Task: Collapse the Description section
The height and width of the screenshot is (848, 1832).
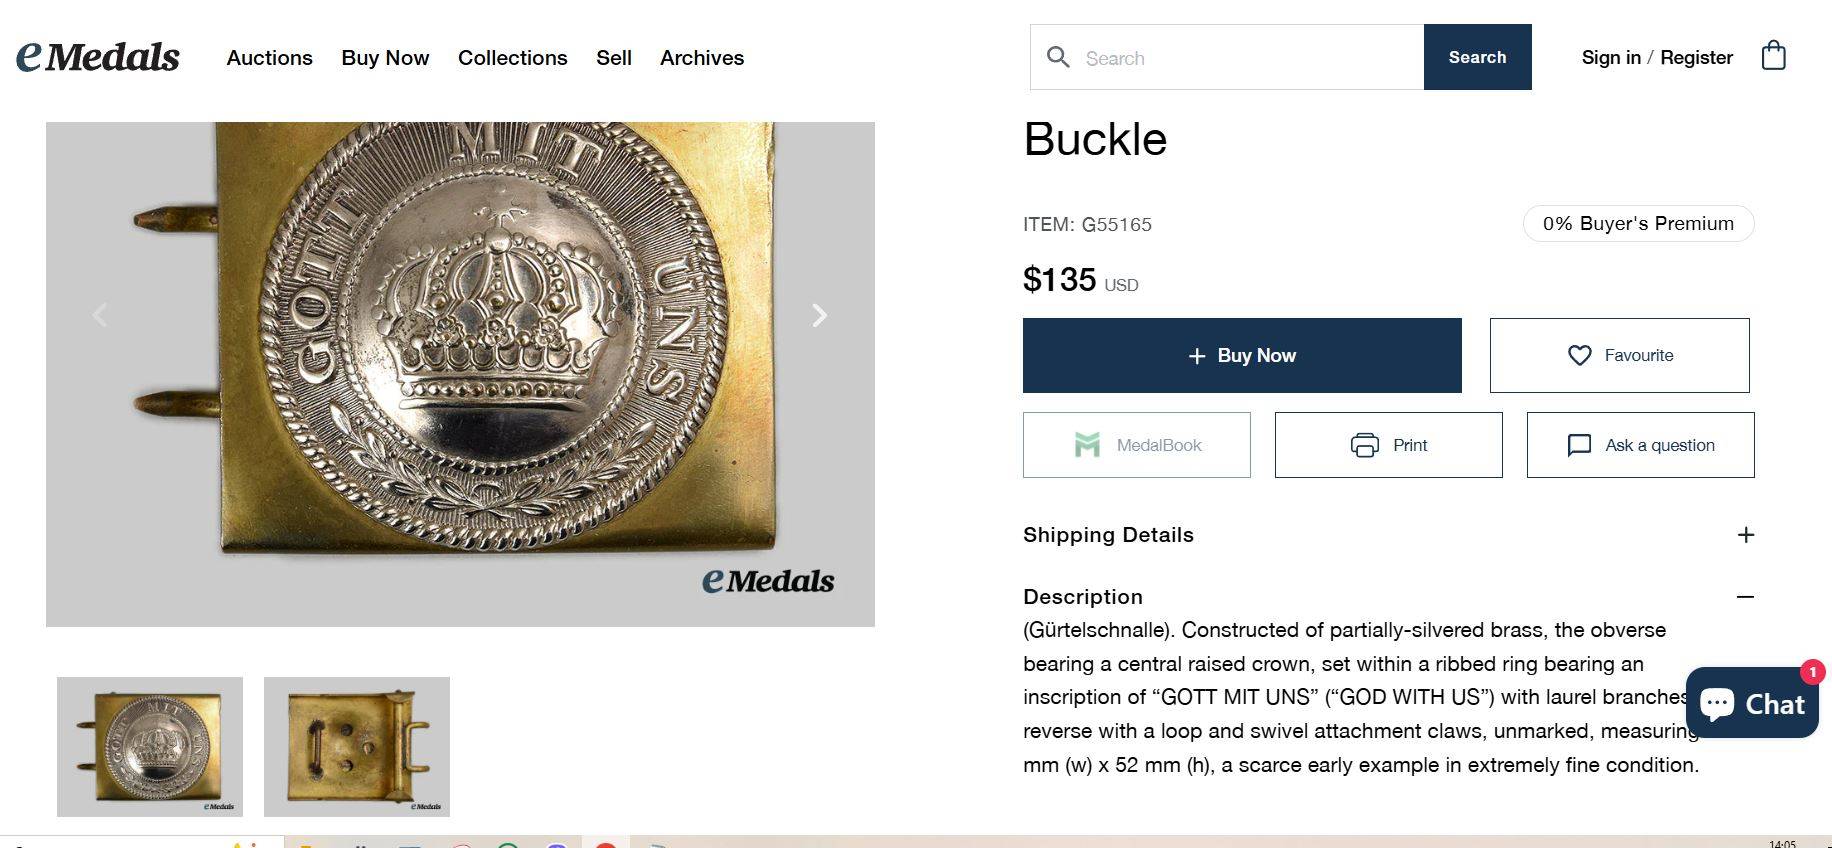Action: (1745, 597)
